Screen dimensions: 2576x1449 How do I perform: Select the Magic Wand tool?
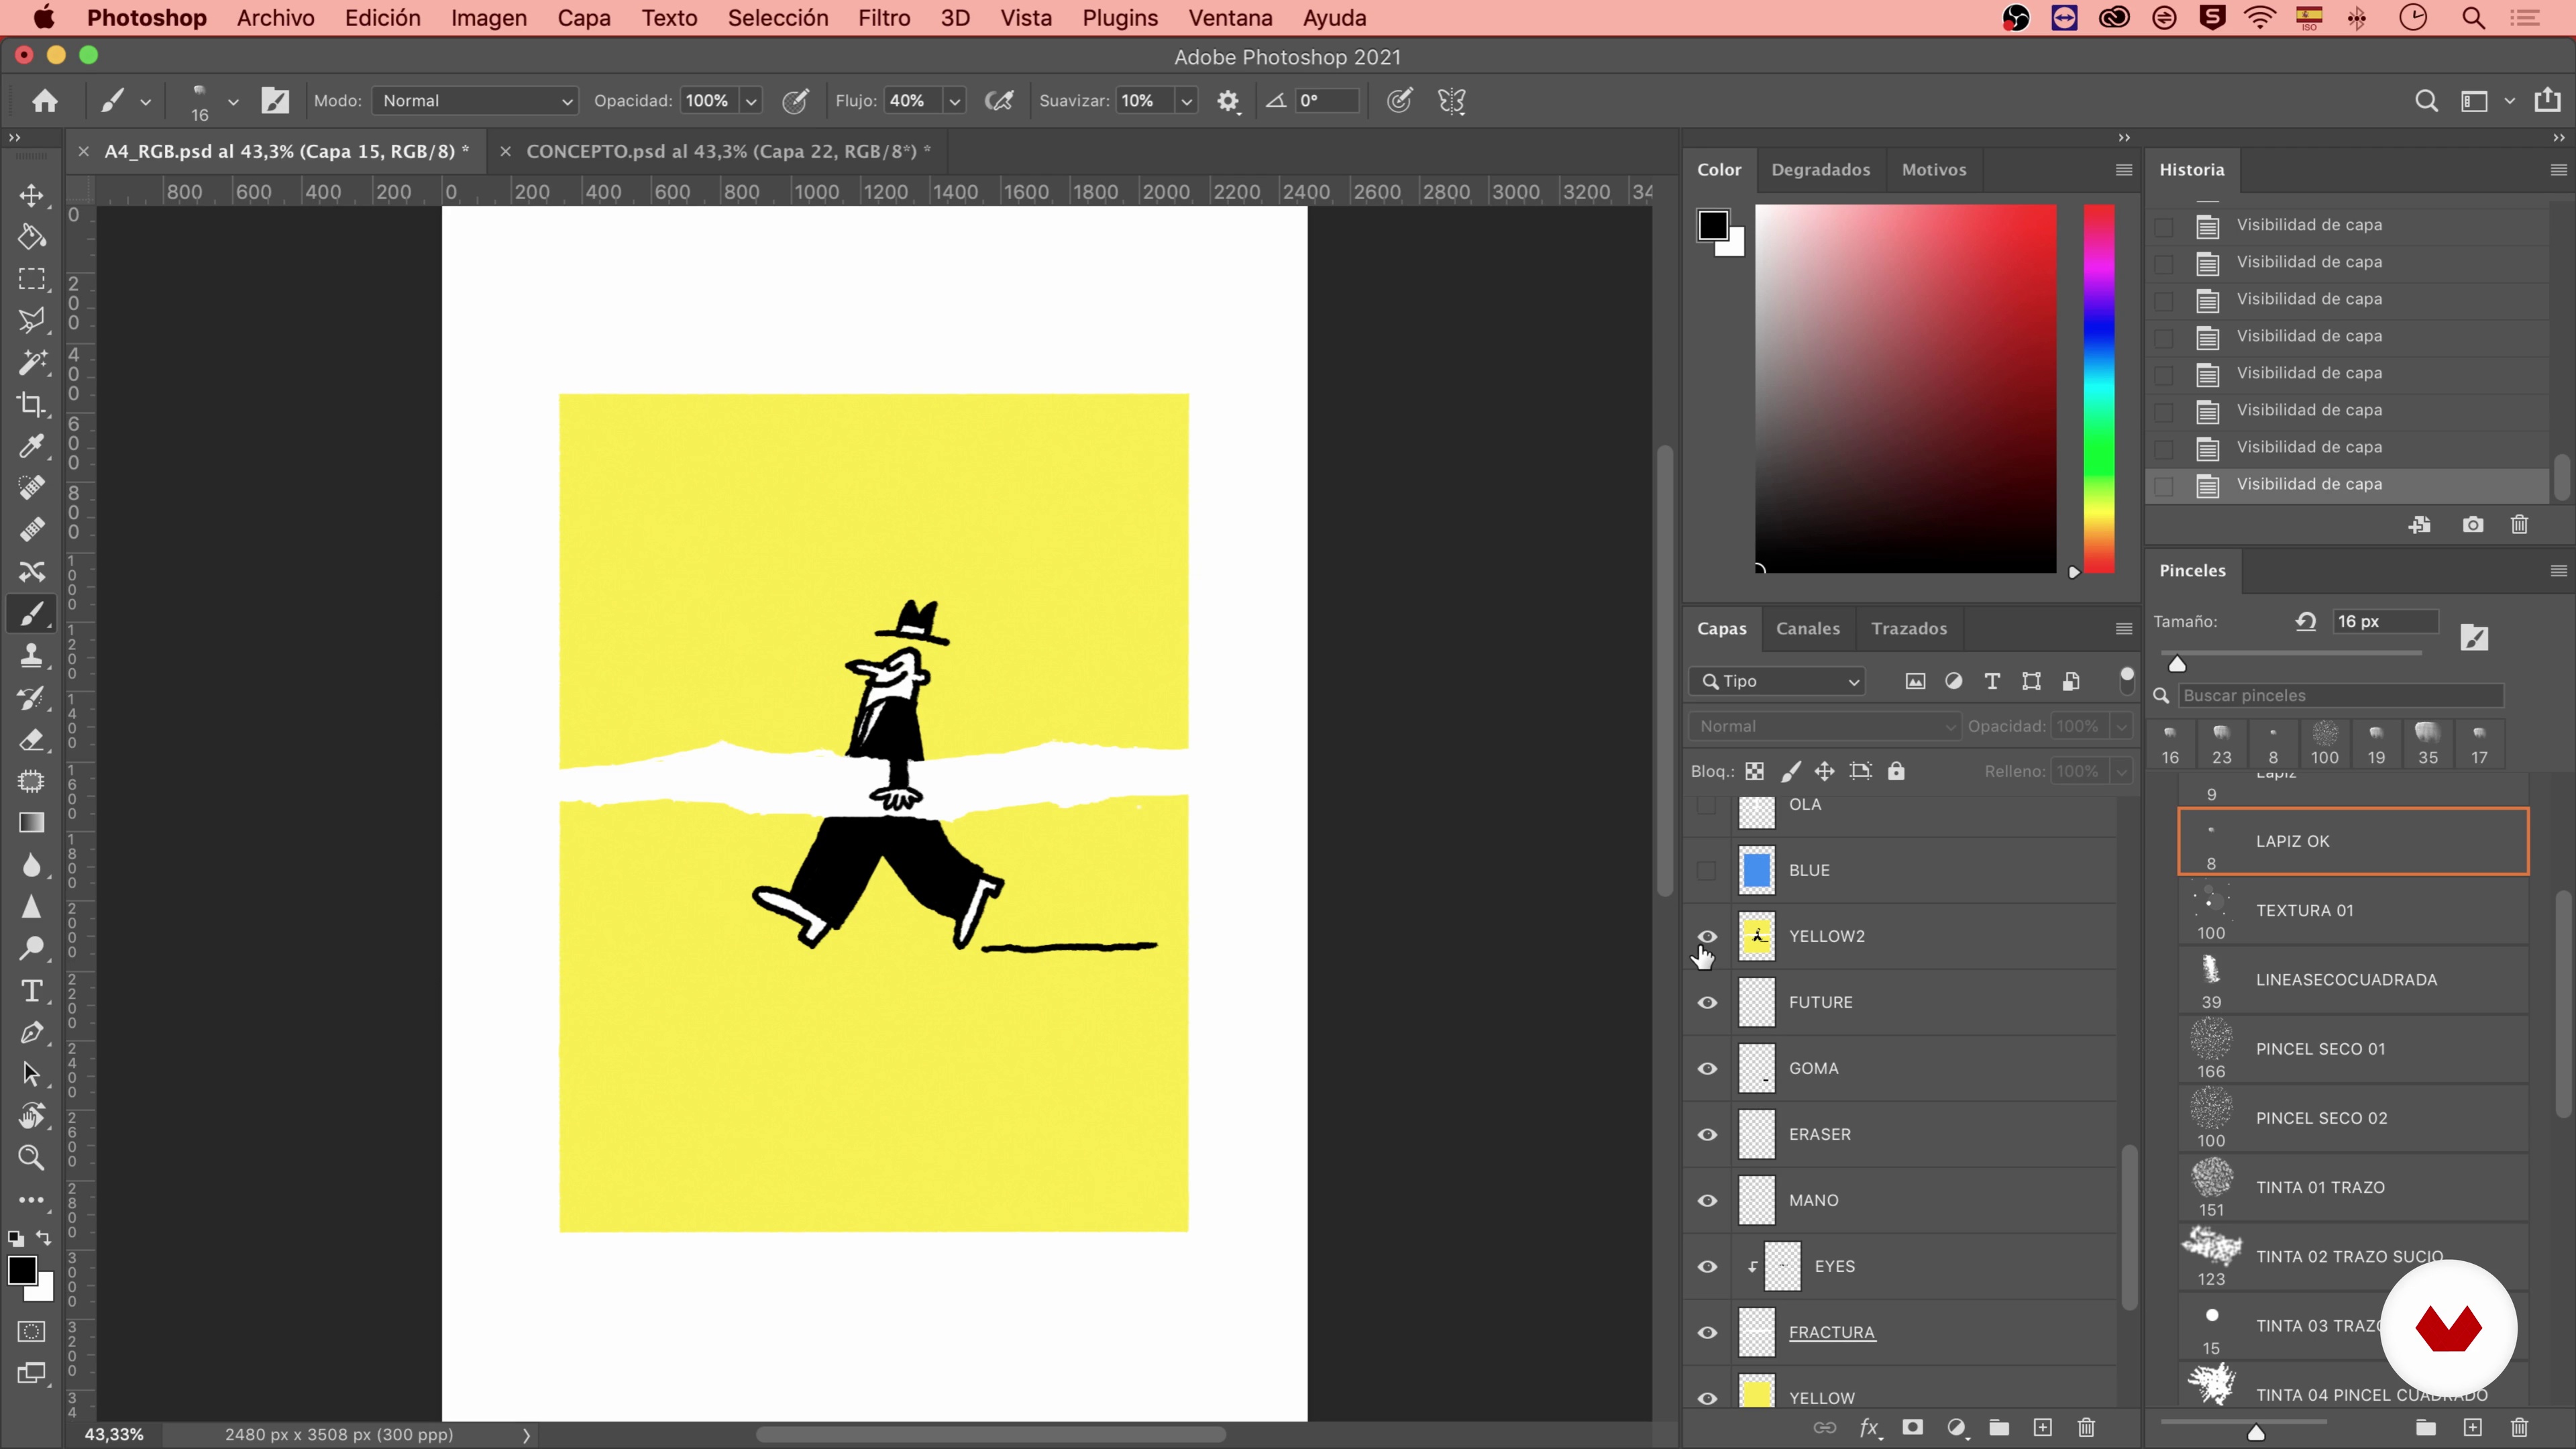tap(31, 362)
